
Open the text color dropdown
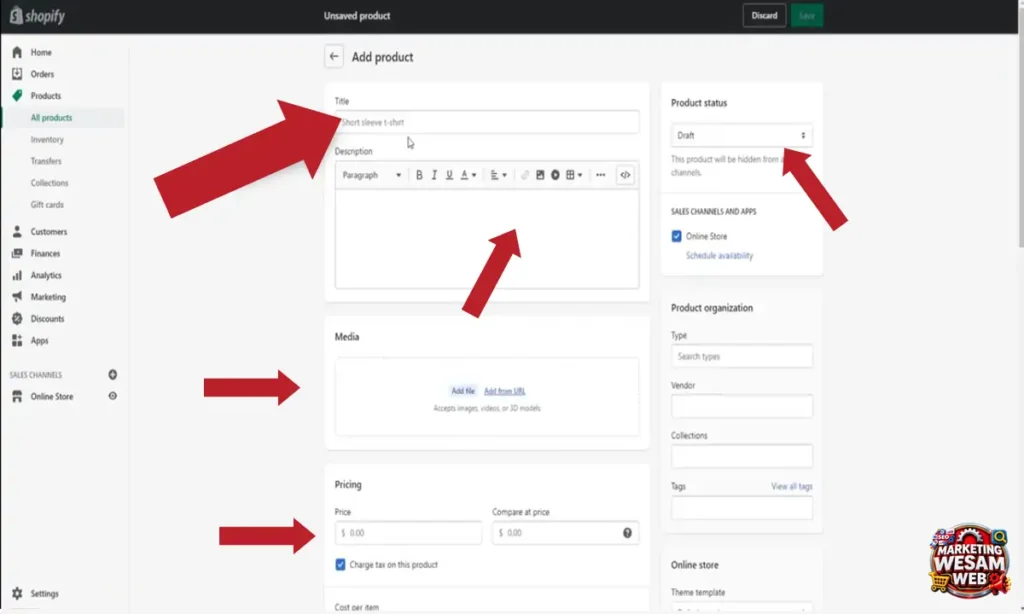tap(468, 175)
